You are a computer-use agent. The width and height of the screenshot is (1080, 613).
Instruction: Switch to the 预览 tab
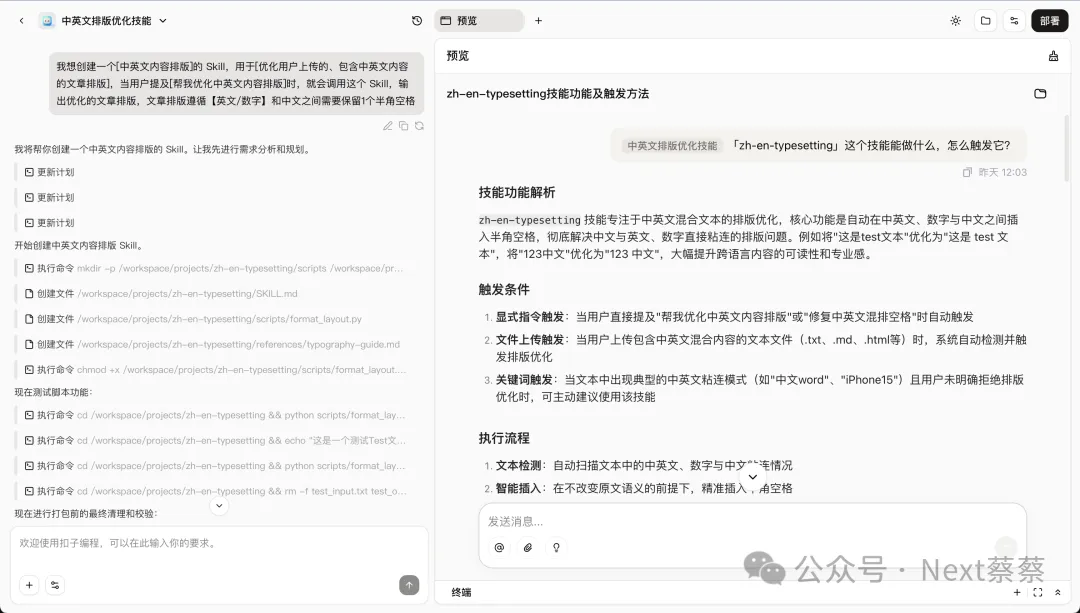(x=478, y=20)
